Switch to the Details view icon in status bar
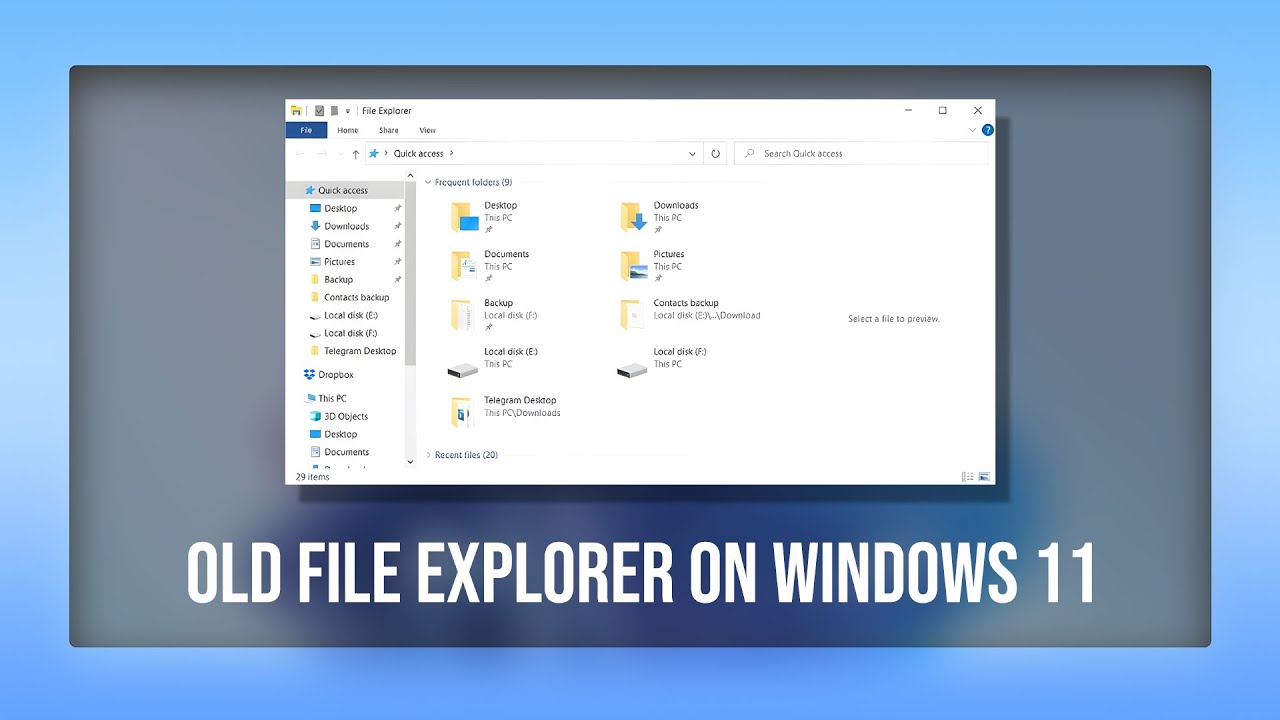Screen dimensions: 1280x720 pos(967,477)
